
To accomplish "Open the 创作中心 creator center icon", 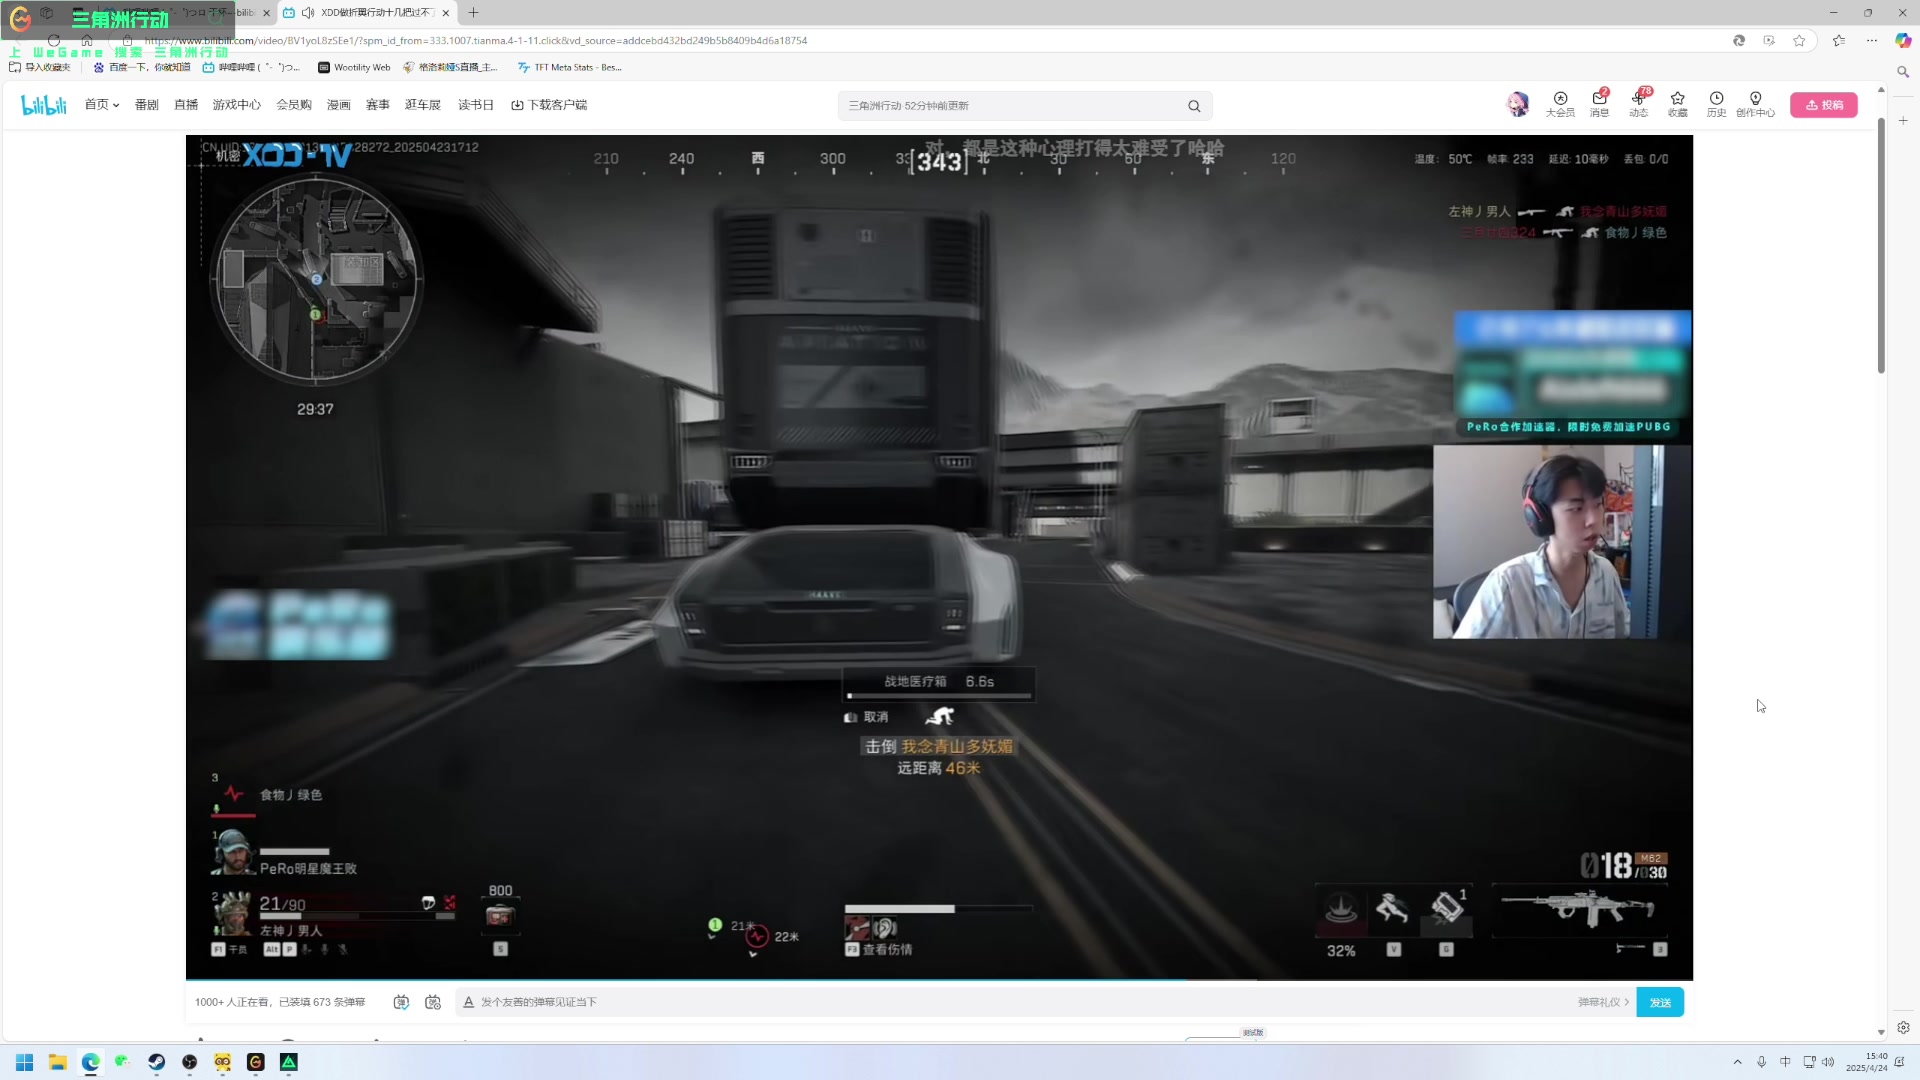I will tap(1755, 104).
